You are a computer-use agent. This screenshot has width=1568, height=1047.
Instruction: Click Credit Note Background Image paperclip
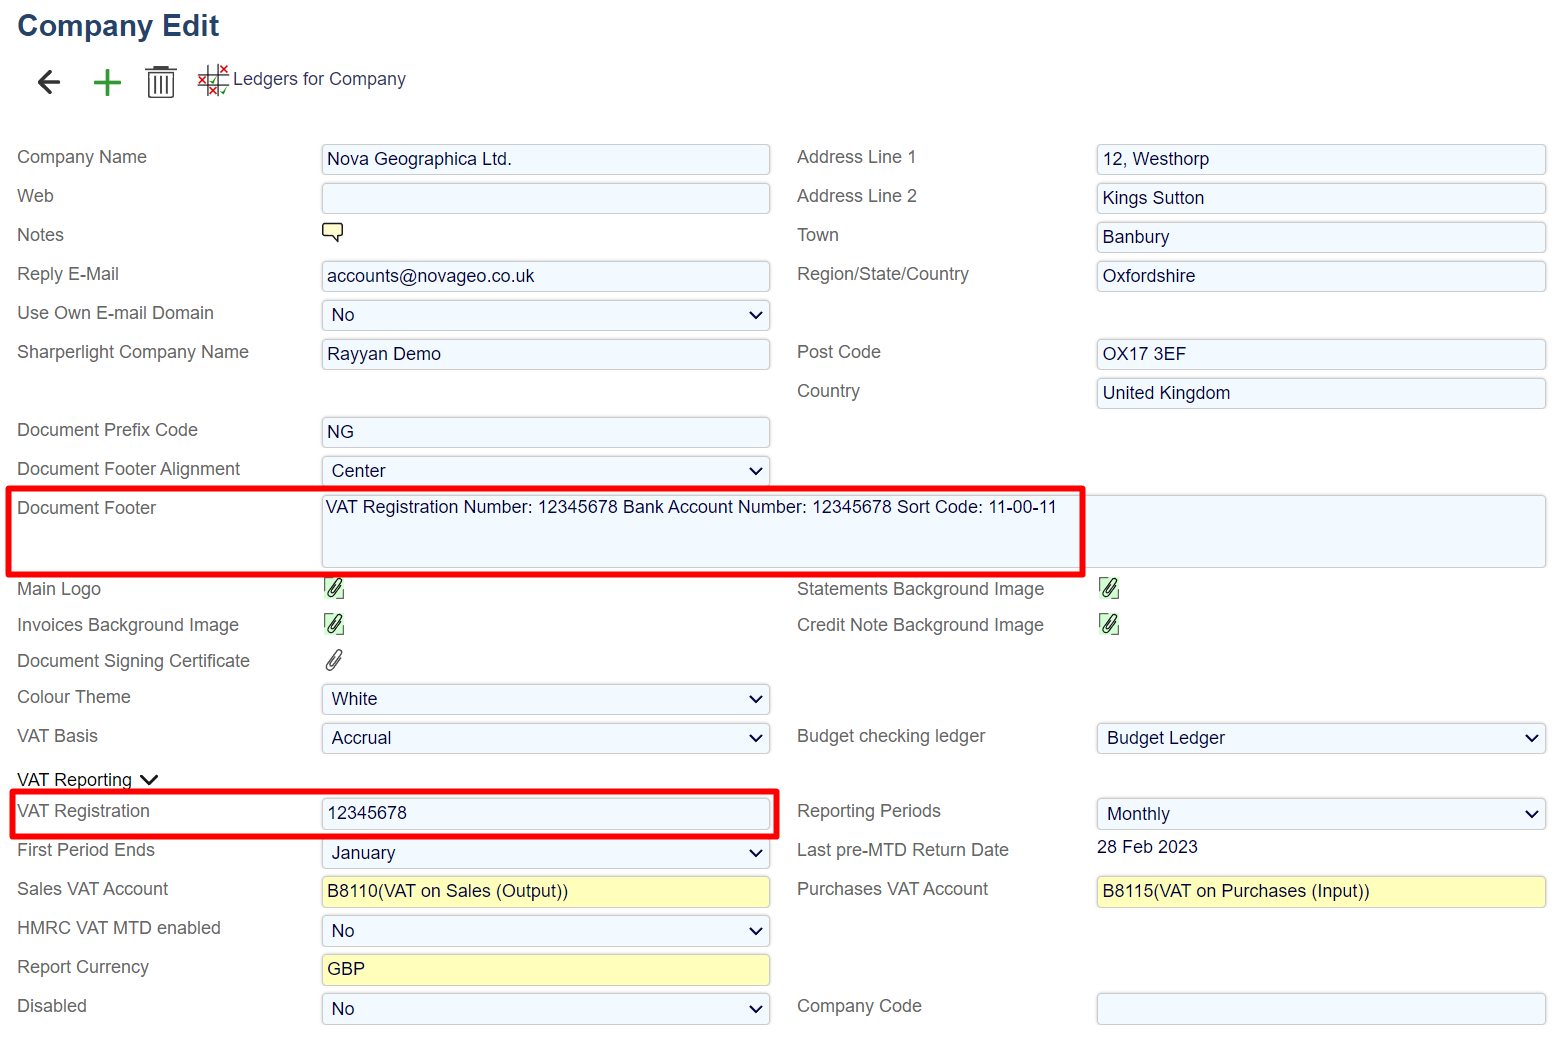pos(1108,625)
